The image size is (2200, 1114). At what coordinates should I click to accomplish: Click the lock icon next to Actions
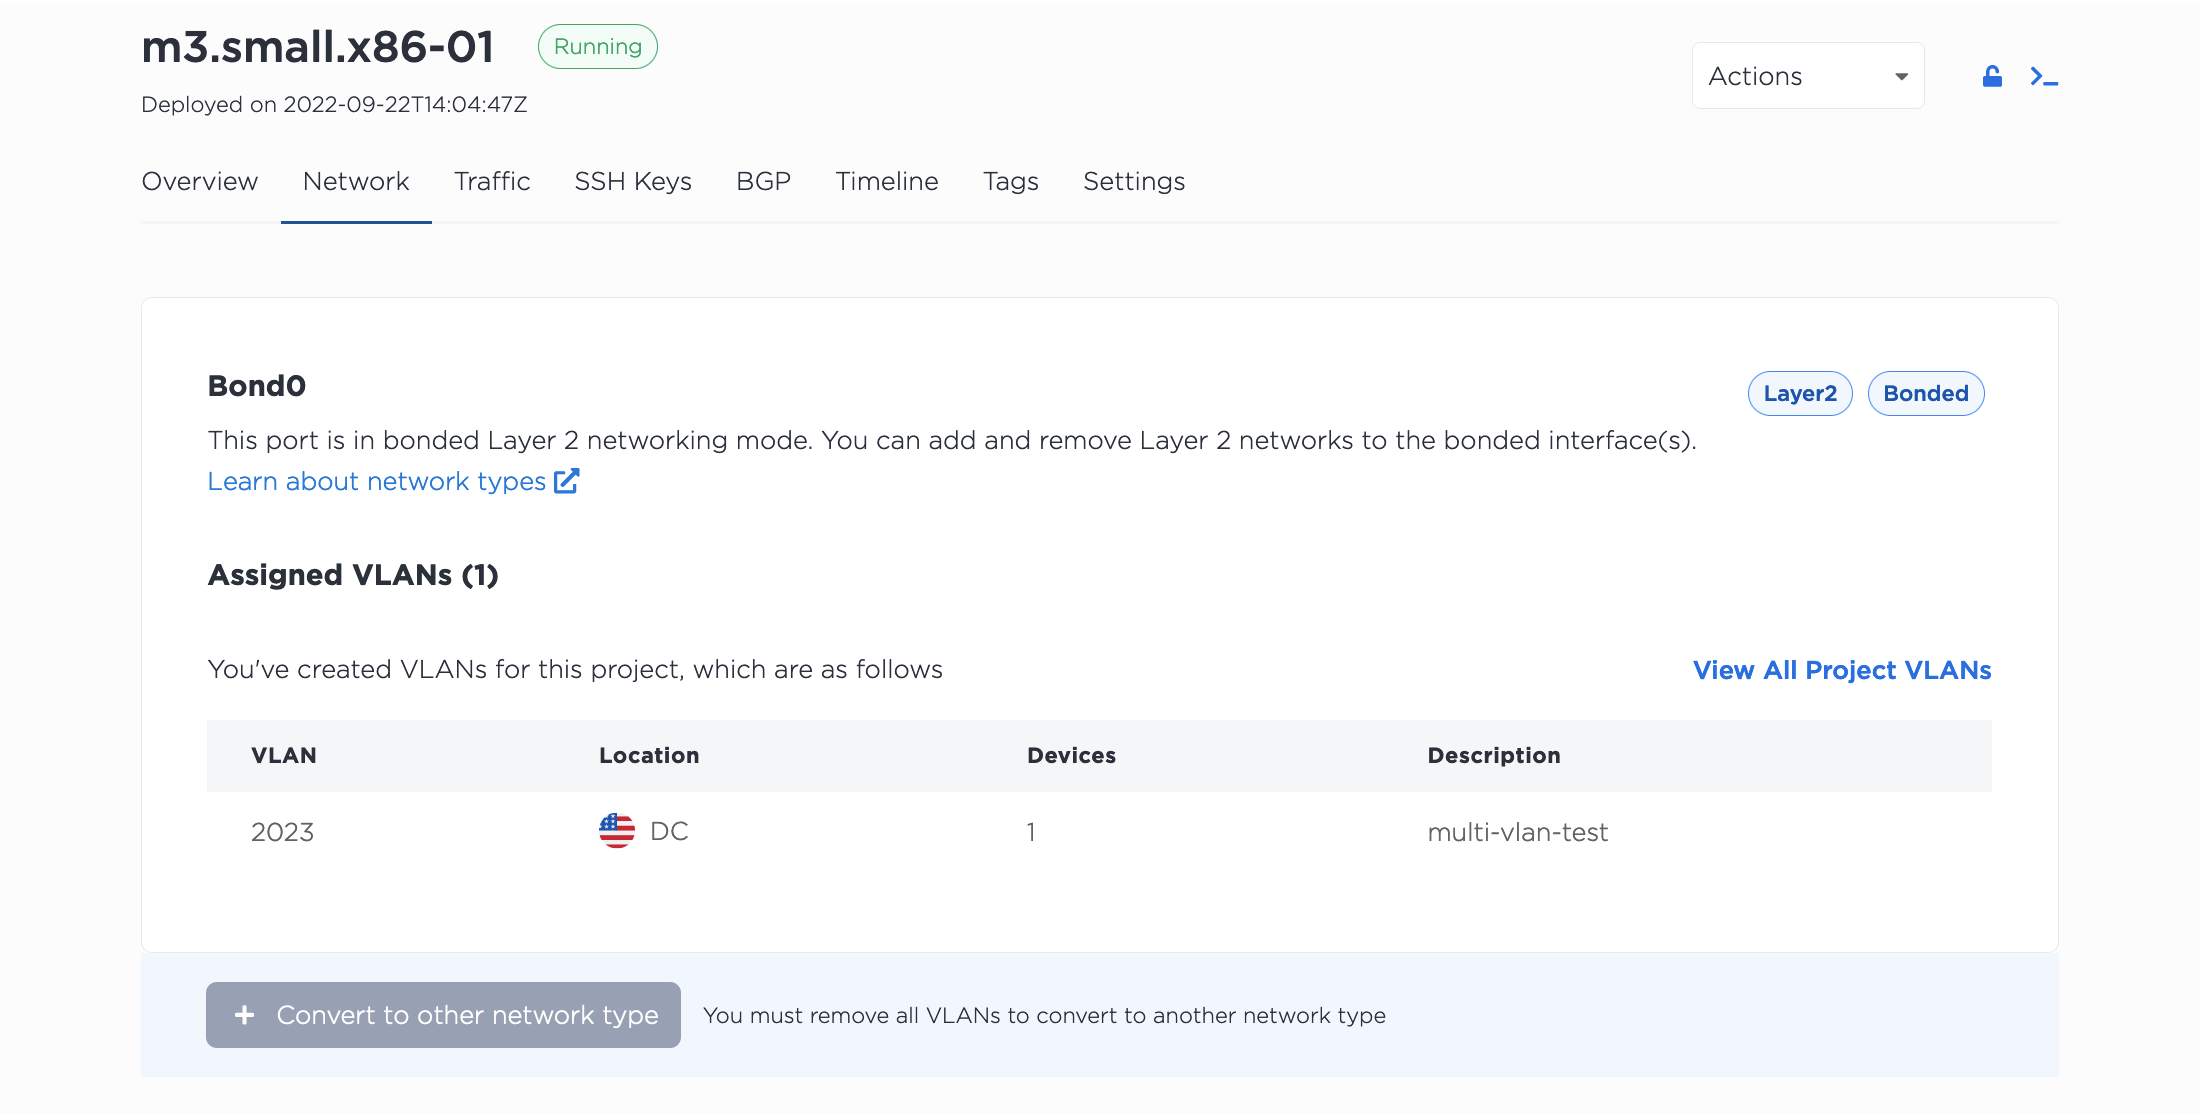click(1992, 76)
